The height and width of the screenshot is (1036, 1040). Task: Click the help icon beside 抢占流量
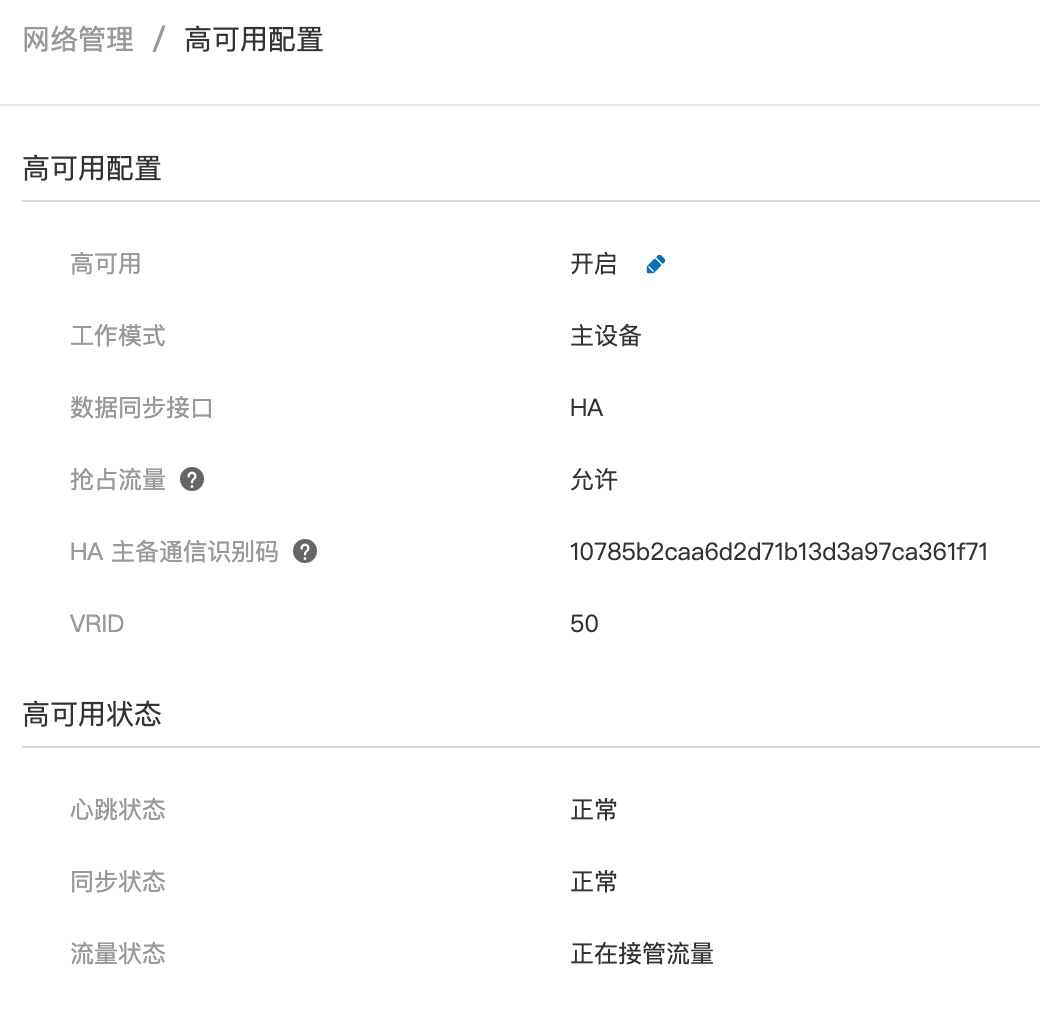coord(192,480)
